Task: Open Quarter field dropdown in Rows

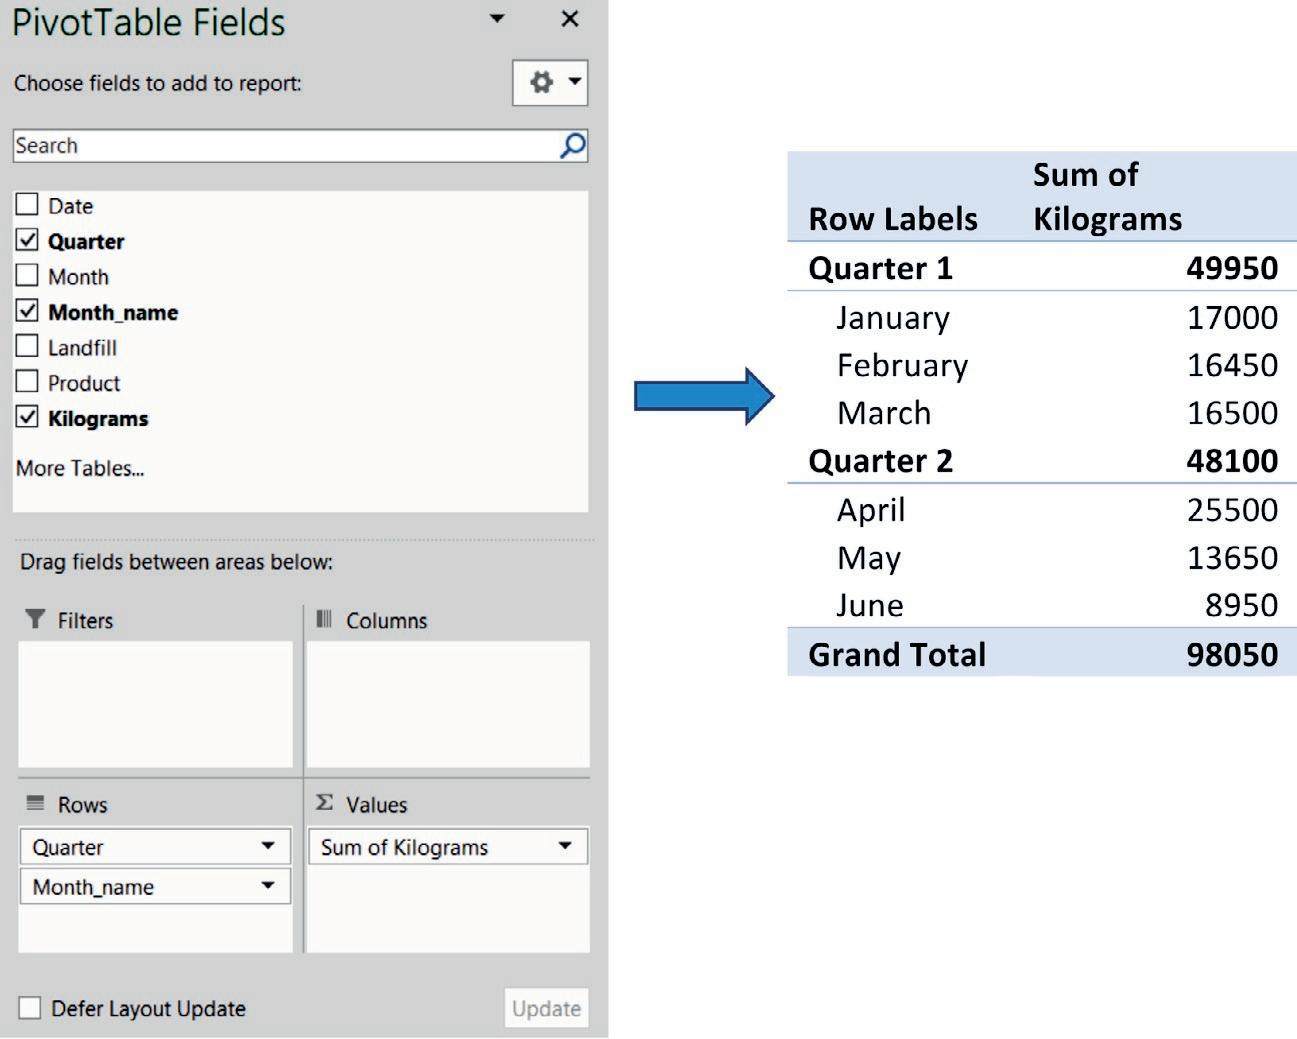Action: (x=268, y=846)
